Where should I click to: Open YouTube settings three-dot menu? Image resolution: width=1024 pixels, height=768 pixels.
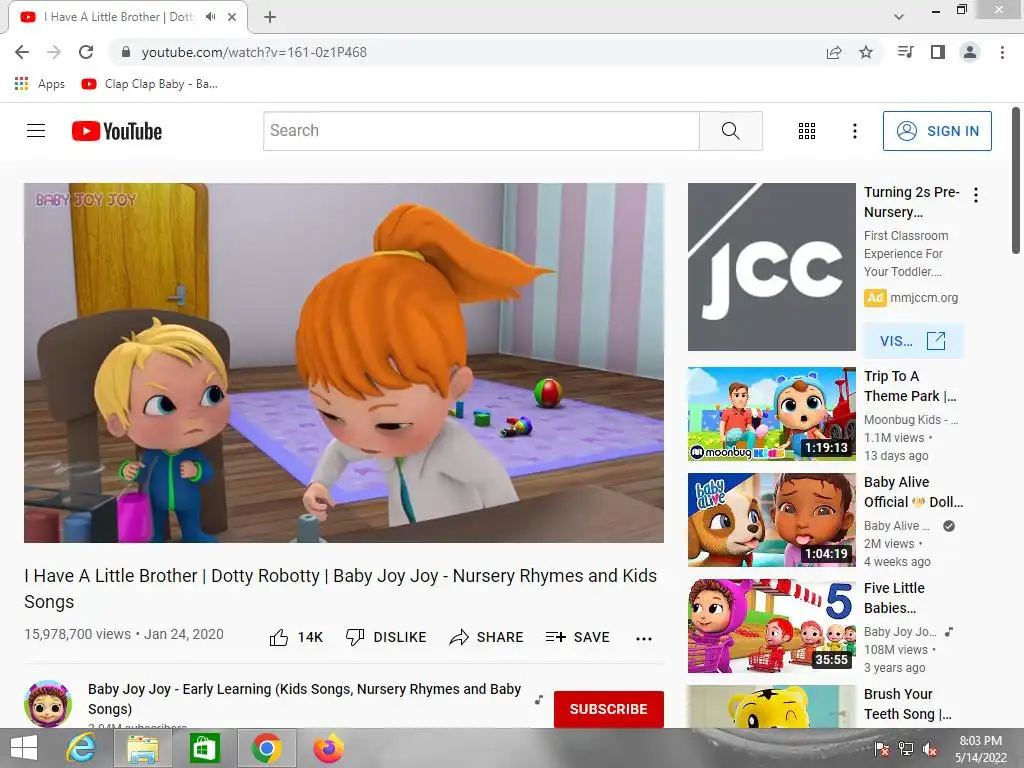click(x=854, y=131)
